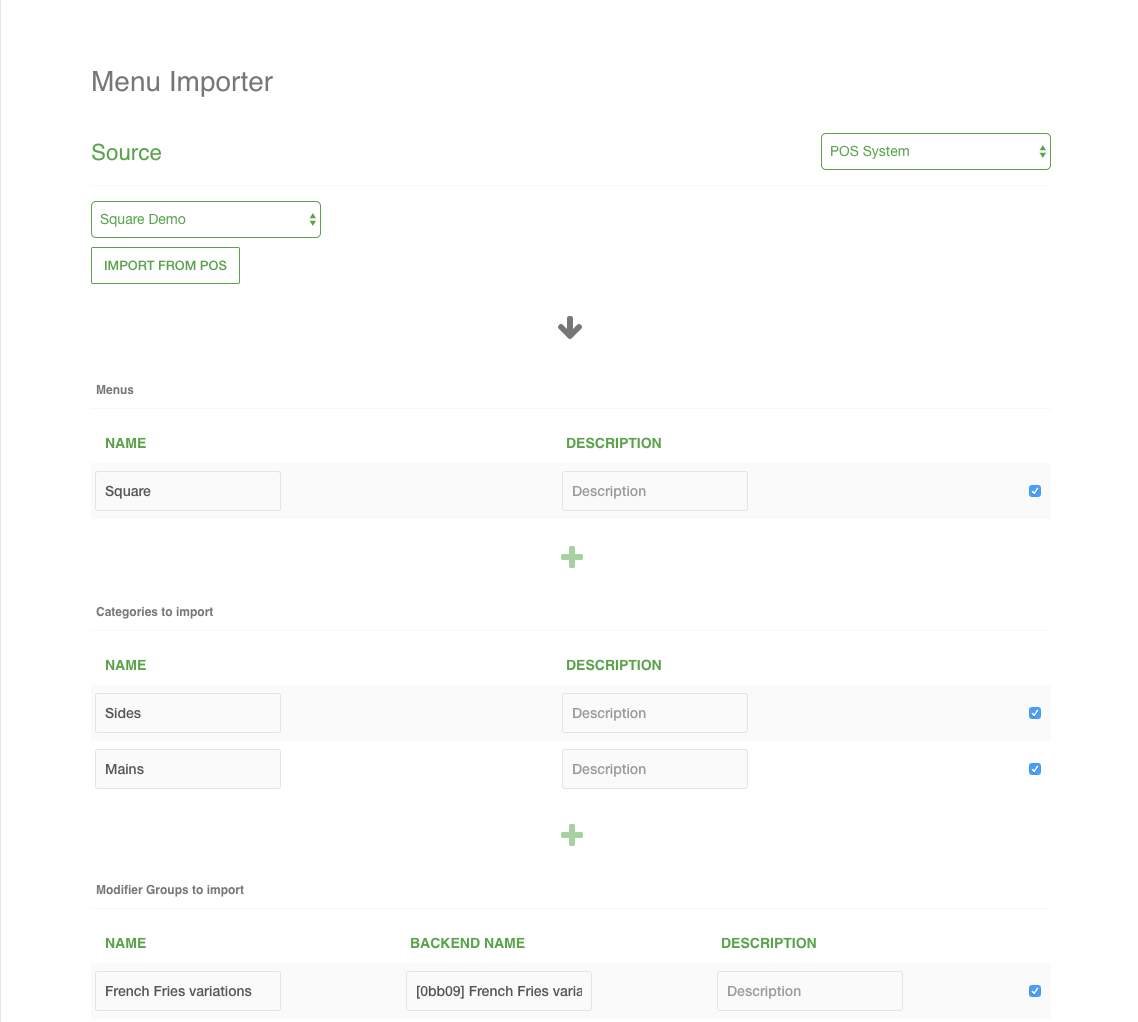Disable importing the Sides category
The width and height of the screenshot is (1138, 1022).
tap(1035, 713)
